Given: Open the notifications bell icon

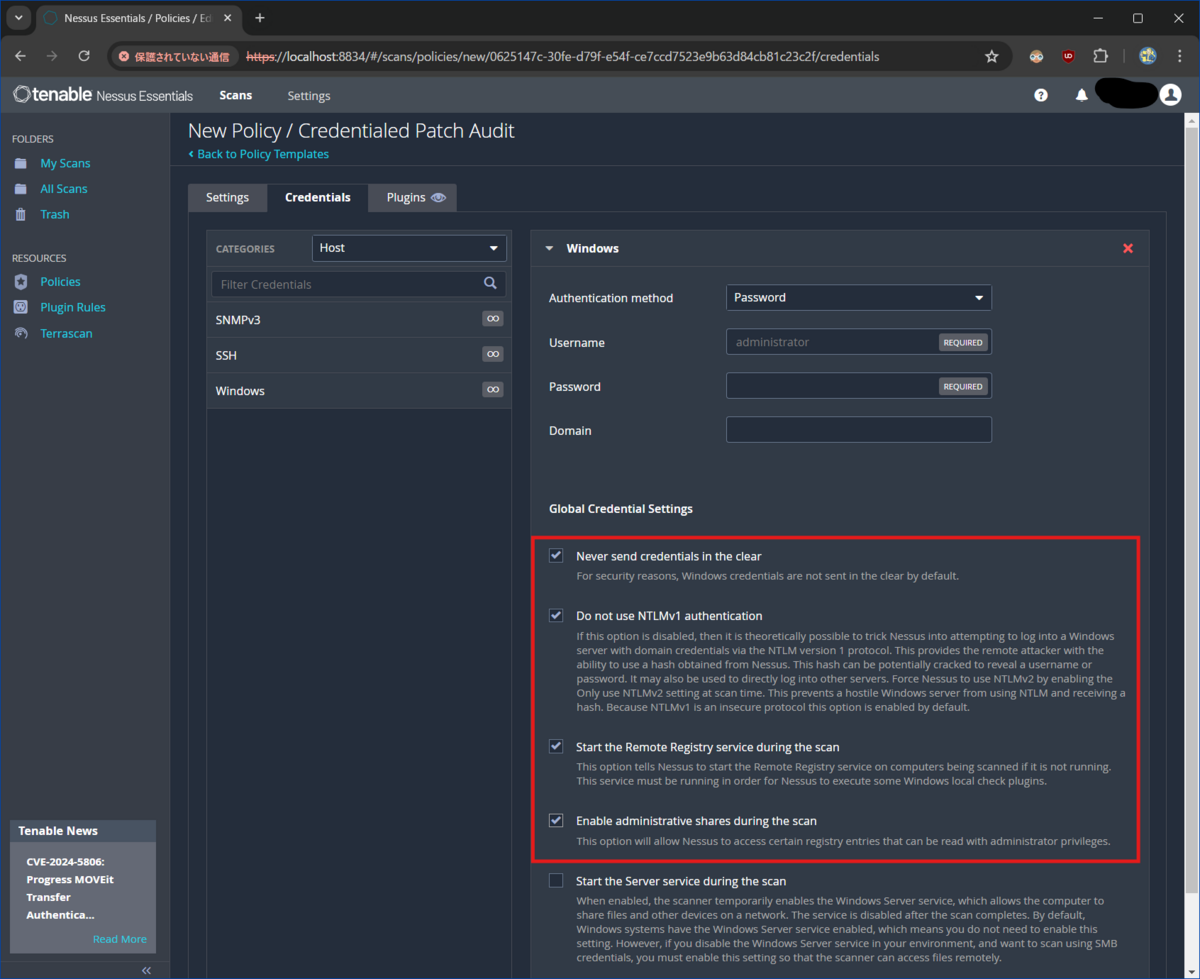Looking at the screenshot, I should 1081,95.
